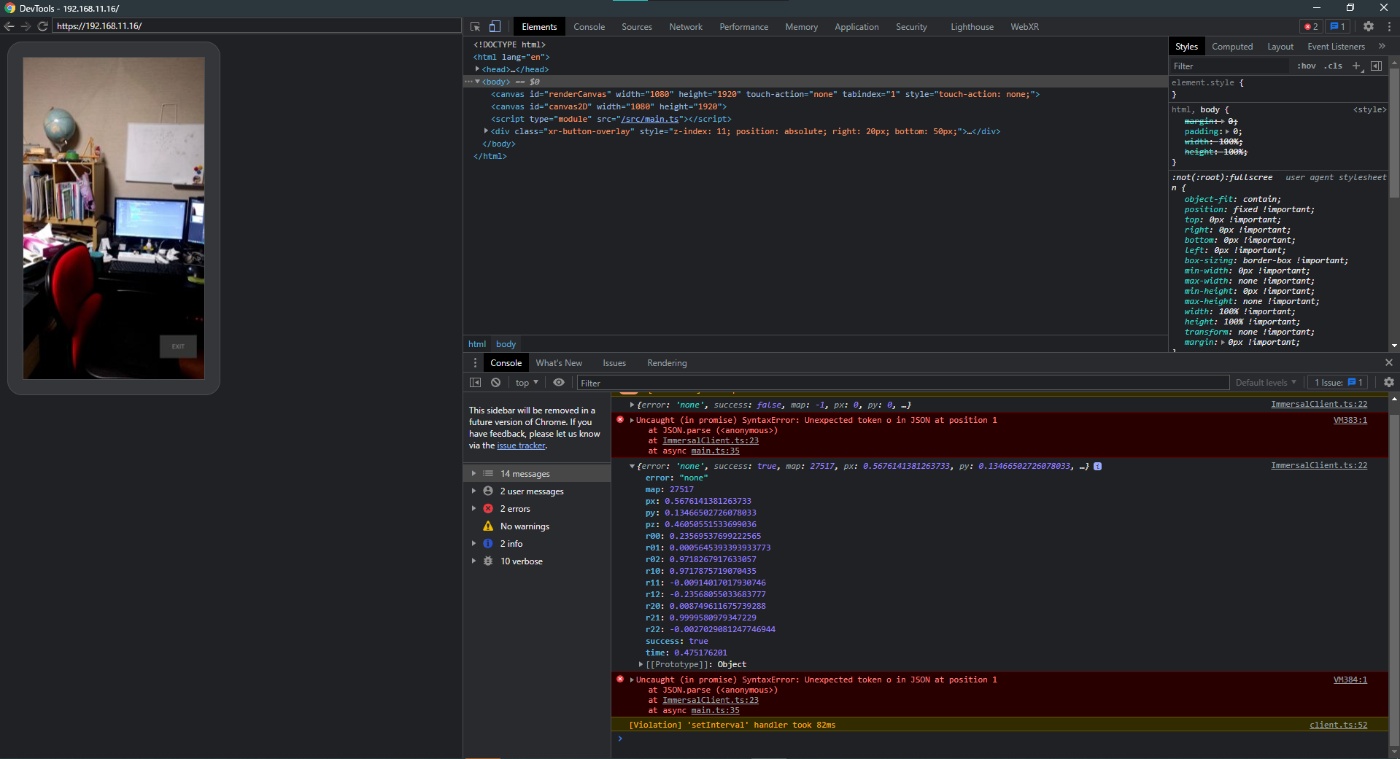
Task: Expand the 2 user messages group
Action: point(474,491)
